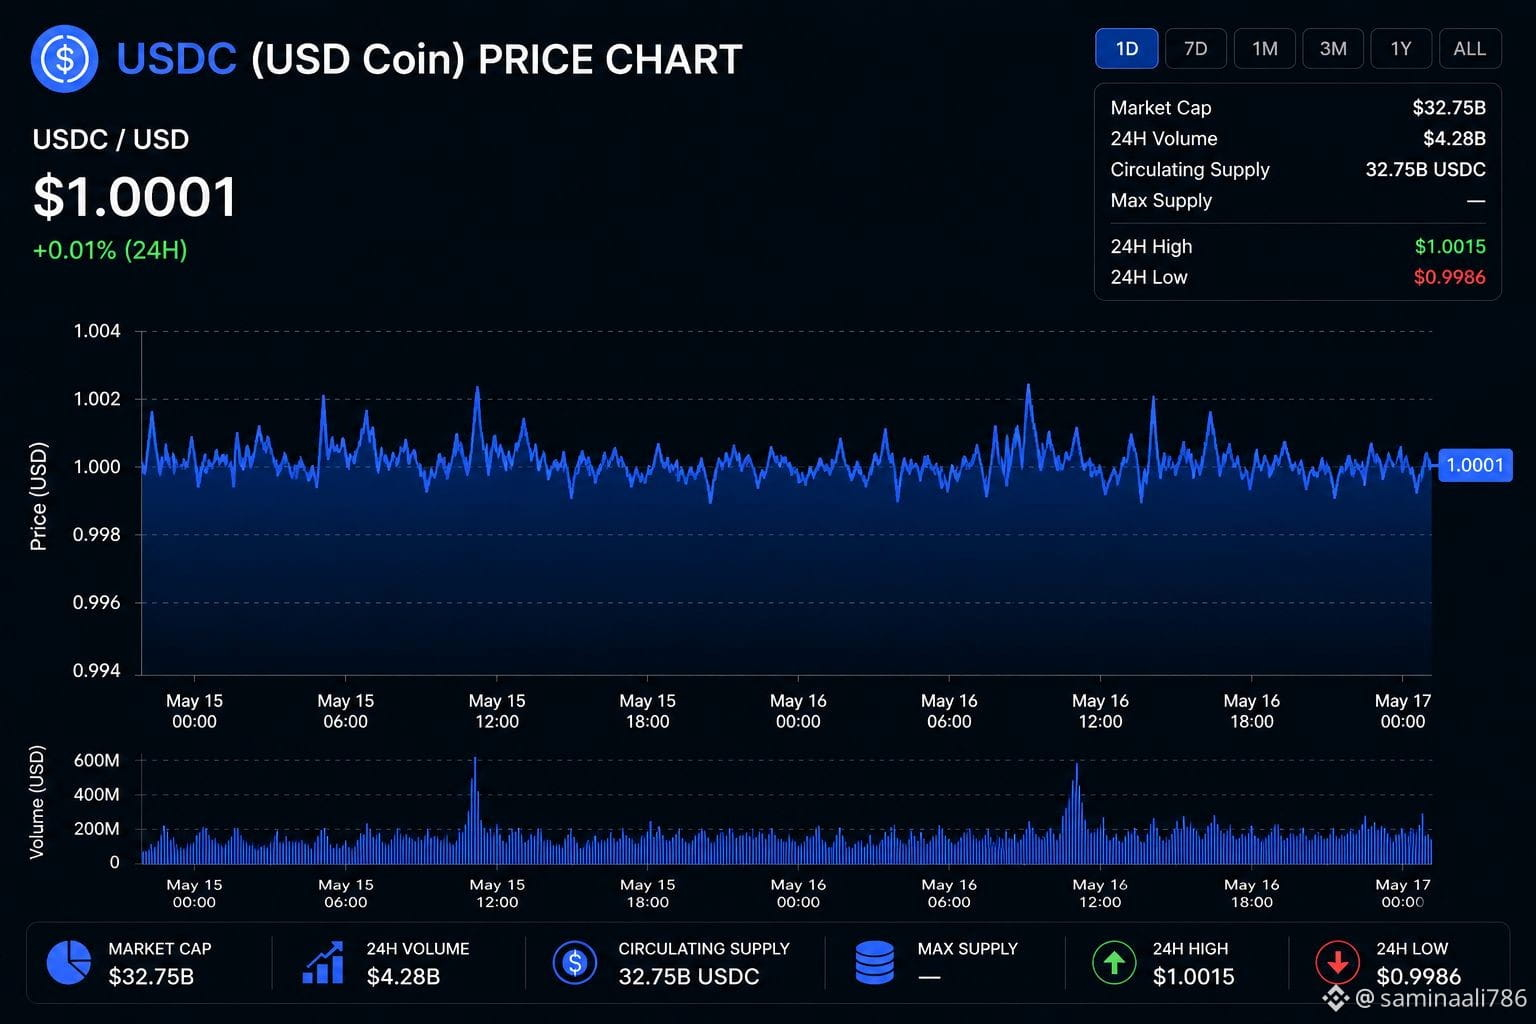Click the $1.0015 24H high in bottom bar
This screenshot has width=1536, height=1024.
click(x=1194, y=977)
